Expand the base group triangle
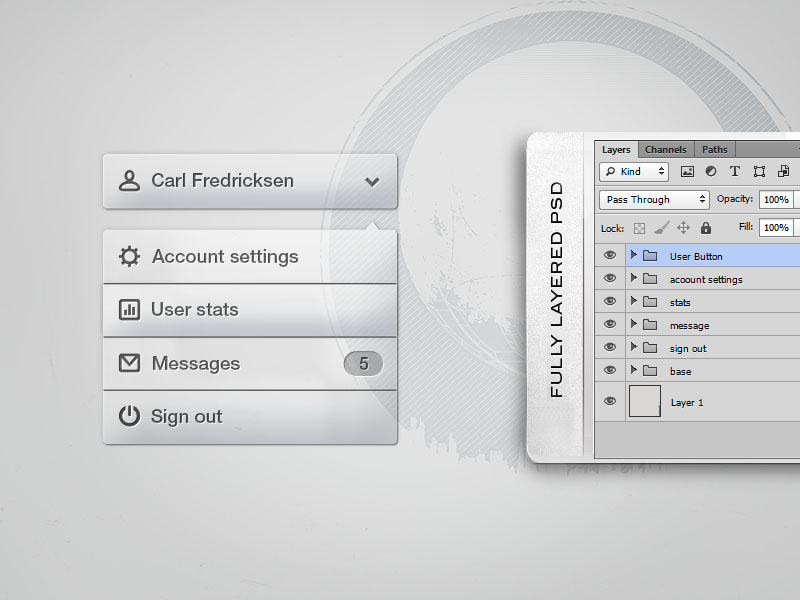Image resolution: width=800 pixels, height=600 pixels. point(634,369)
